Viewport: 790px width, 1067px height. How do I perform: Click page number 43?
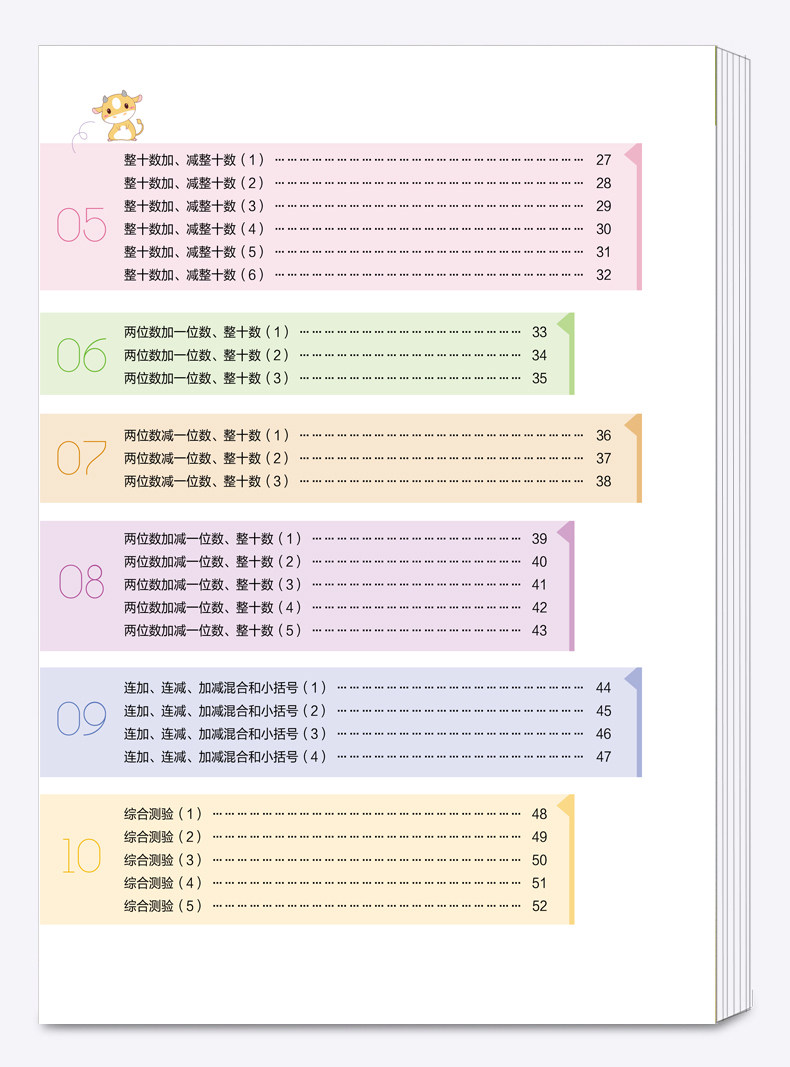539,631
